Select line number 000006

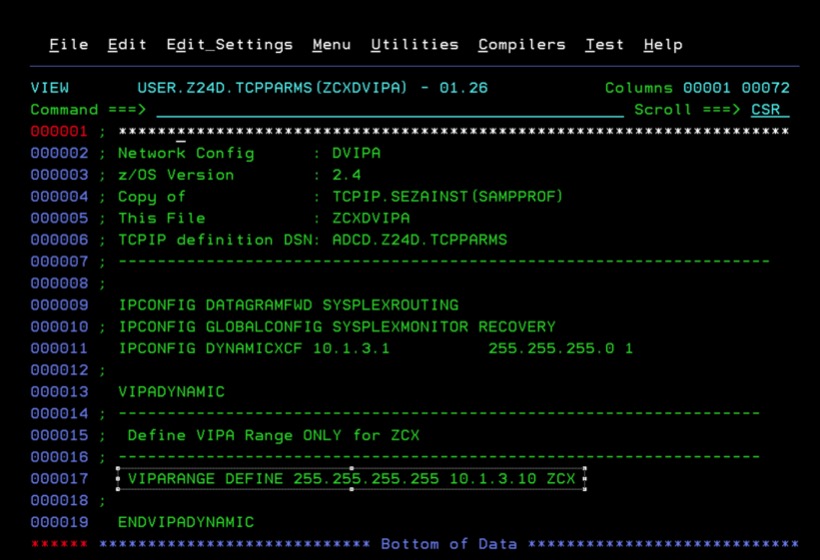coord(59,240)
